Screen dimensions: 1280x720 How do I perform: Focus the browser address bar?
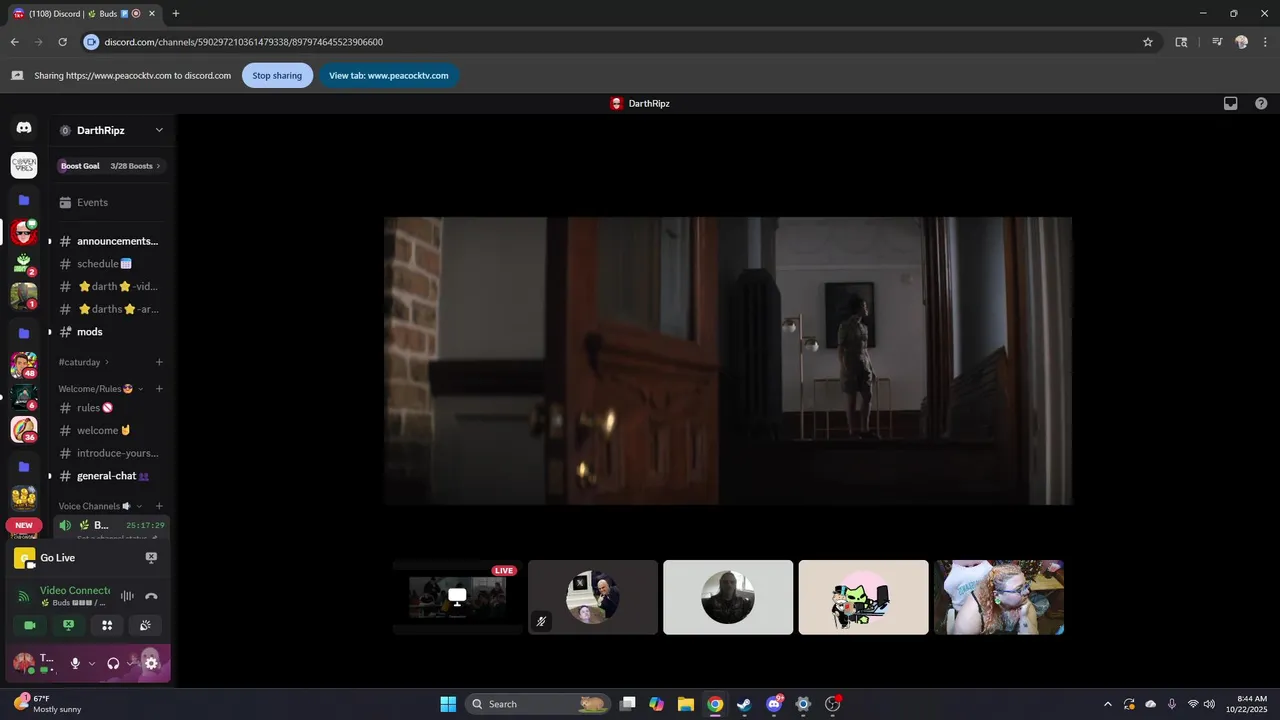[x=620, y=42]
